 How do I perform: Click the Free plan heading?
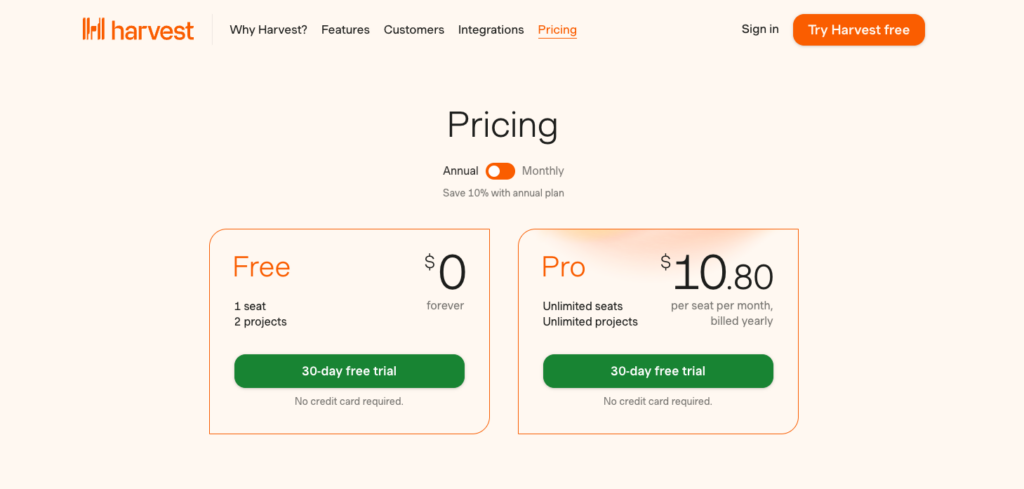pos(261,267)
